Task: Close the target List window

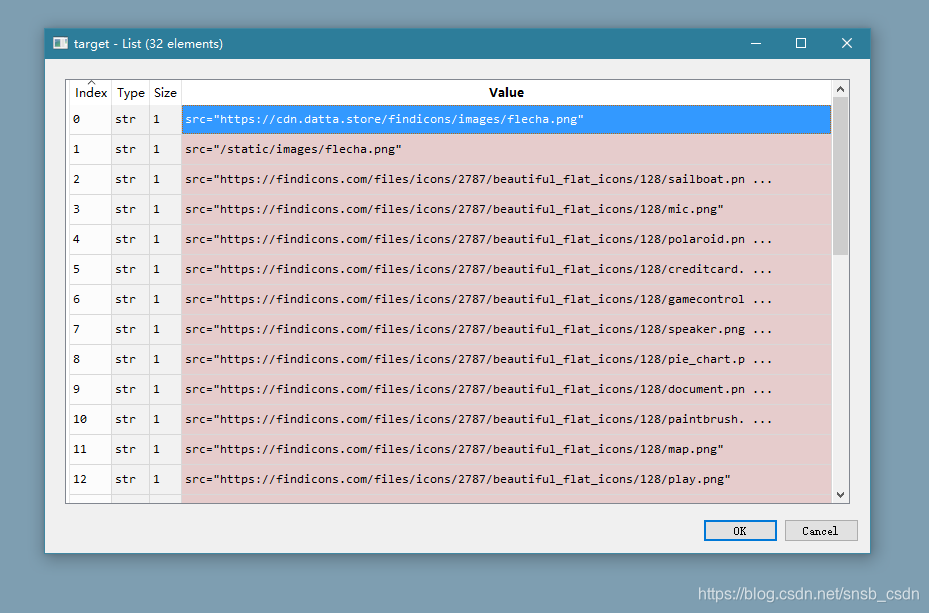Action: click(847, 43)
